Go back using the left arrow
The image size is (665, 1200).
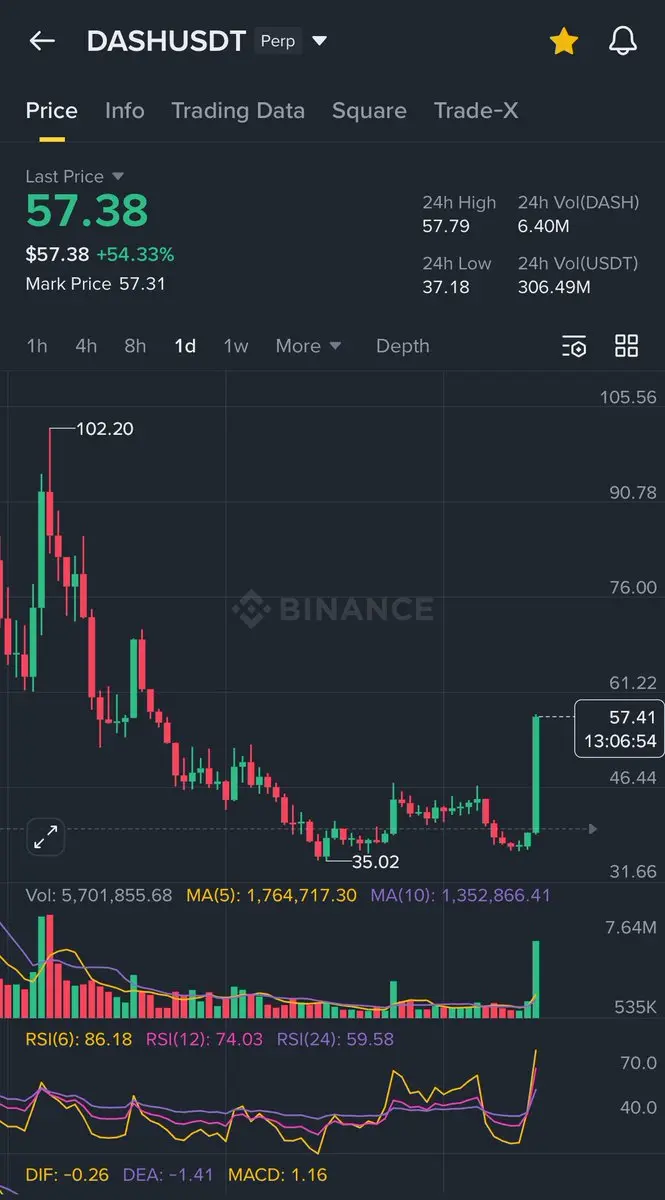tap(42, 41)
